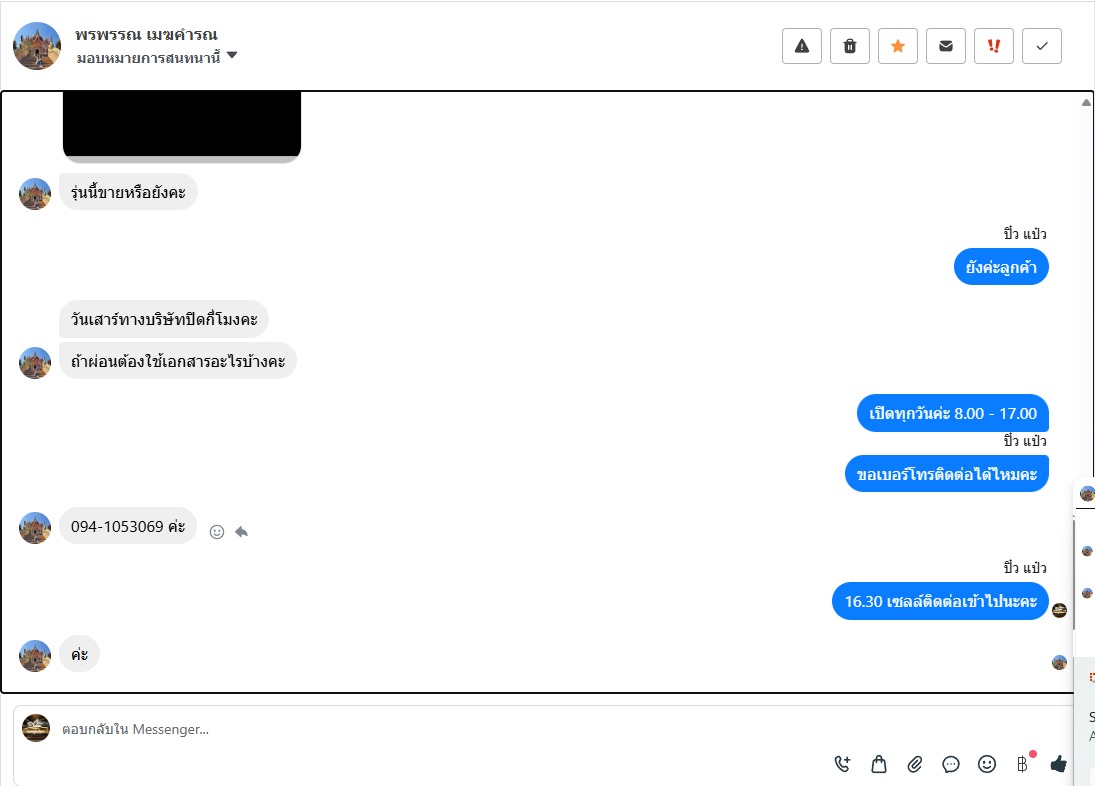The height and width of the screenshot is (786, 1095).
Task: Send a thumbs-up like
Action: coord(1059,764)
